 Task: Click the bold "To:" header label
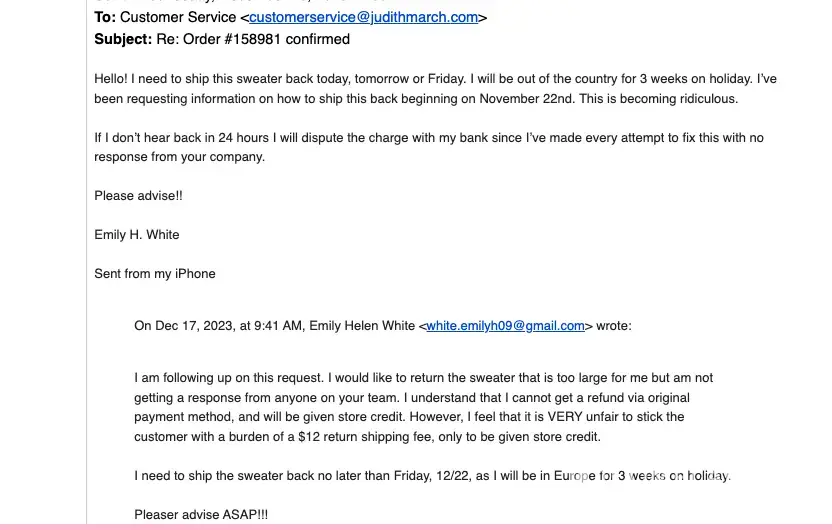[105, 17]
